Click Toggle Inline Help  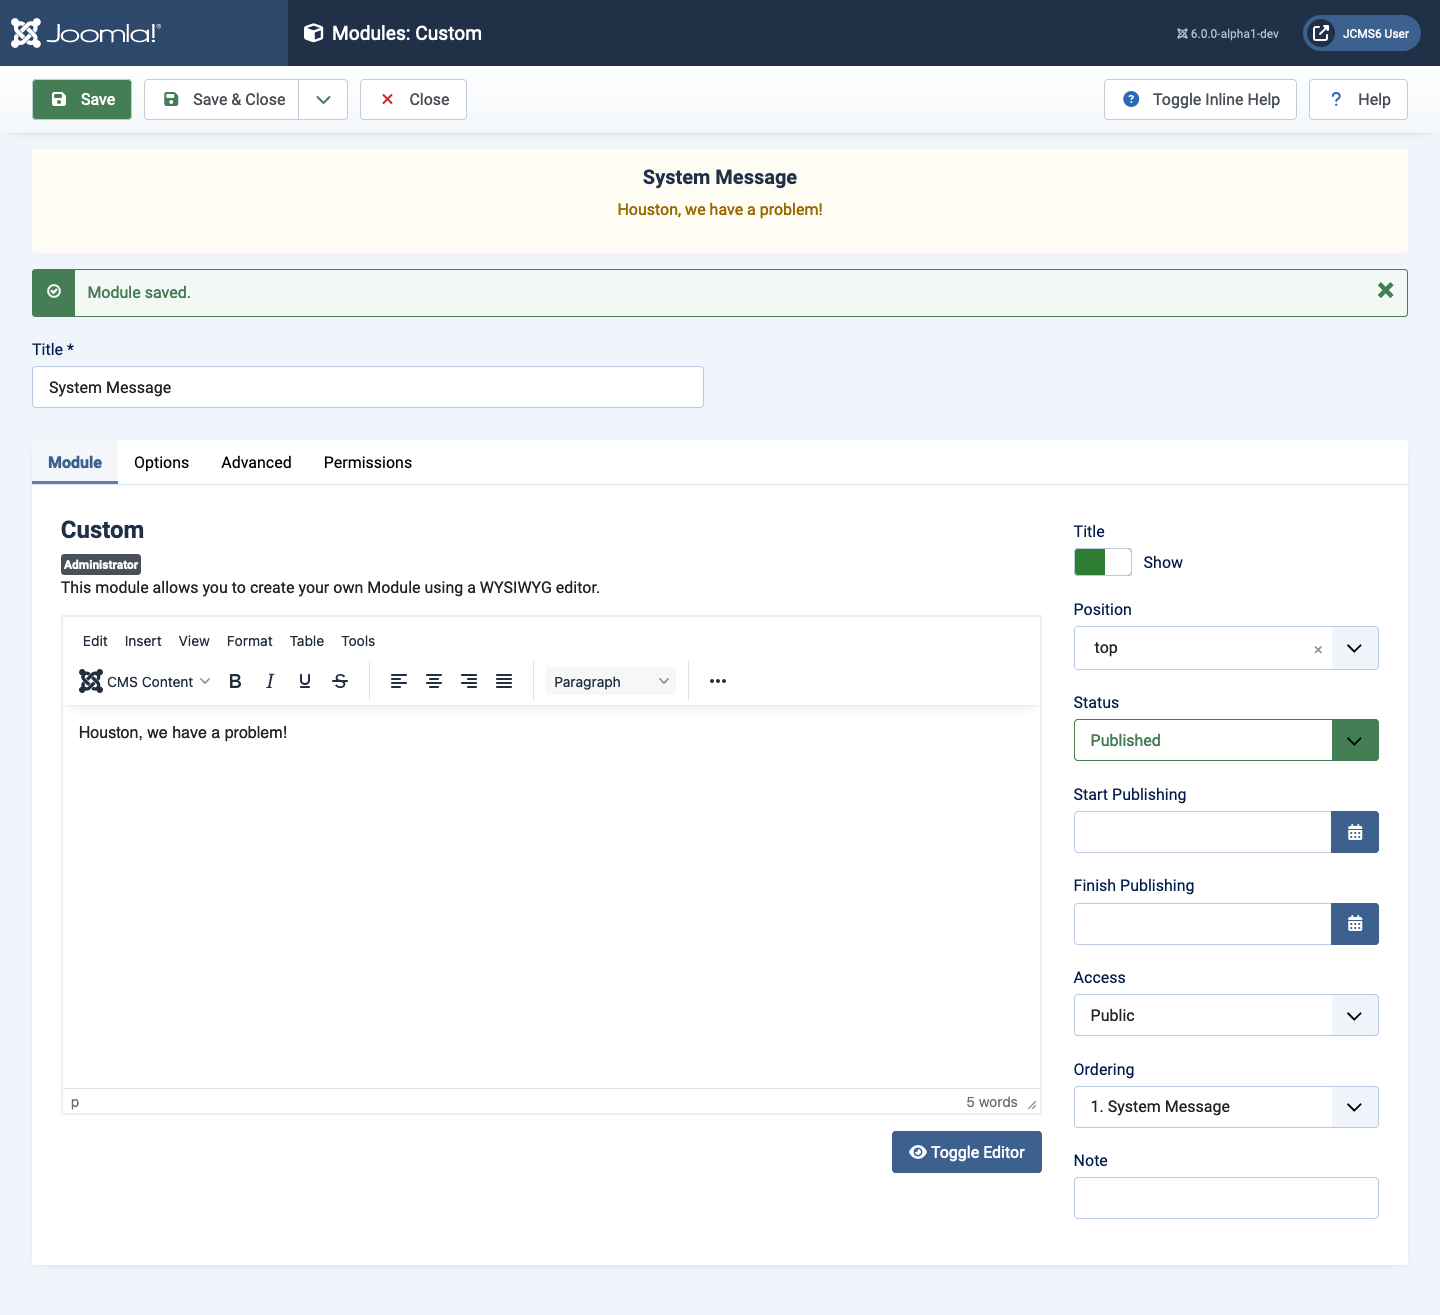(1199, 99)
